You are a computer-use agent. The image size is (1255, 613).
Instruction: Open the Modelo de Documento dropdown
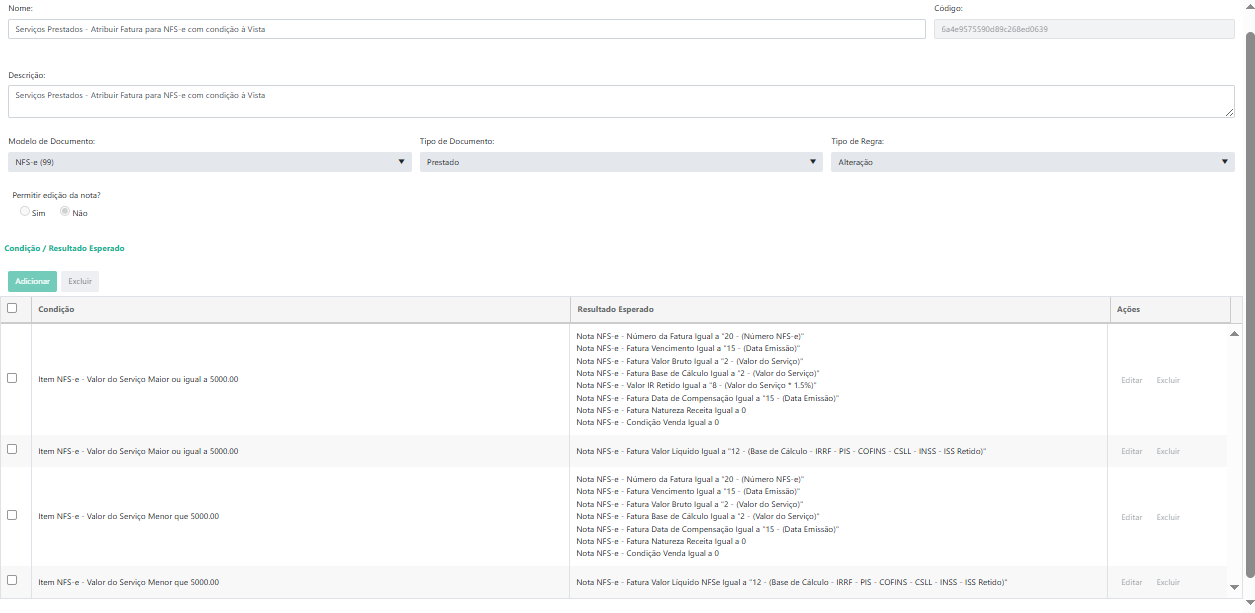pos(210,162)
